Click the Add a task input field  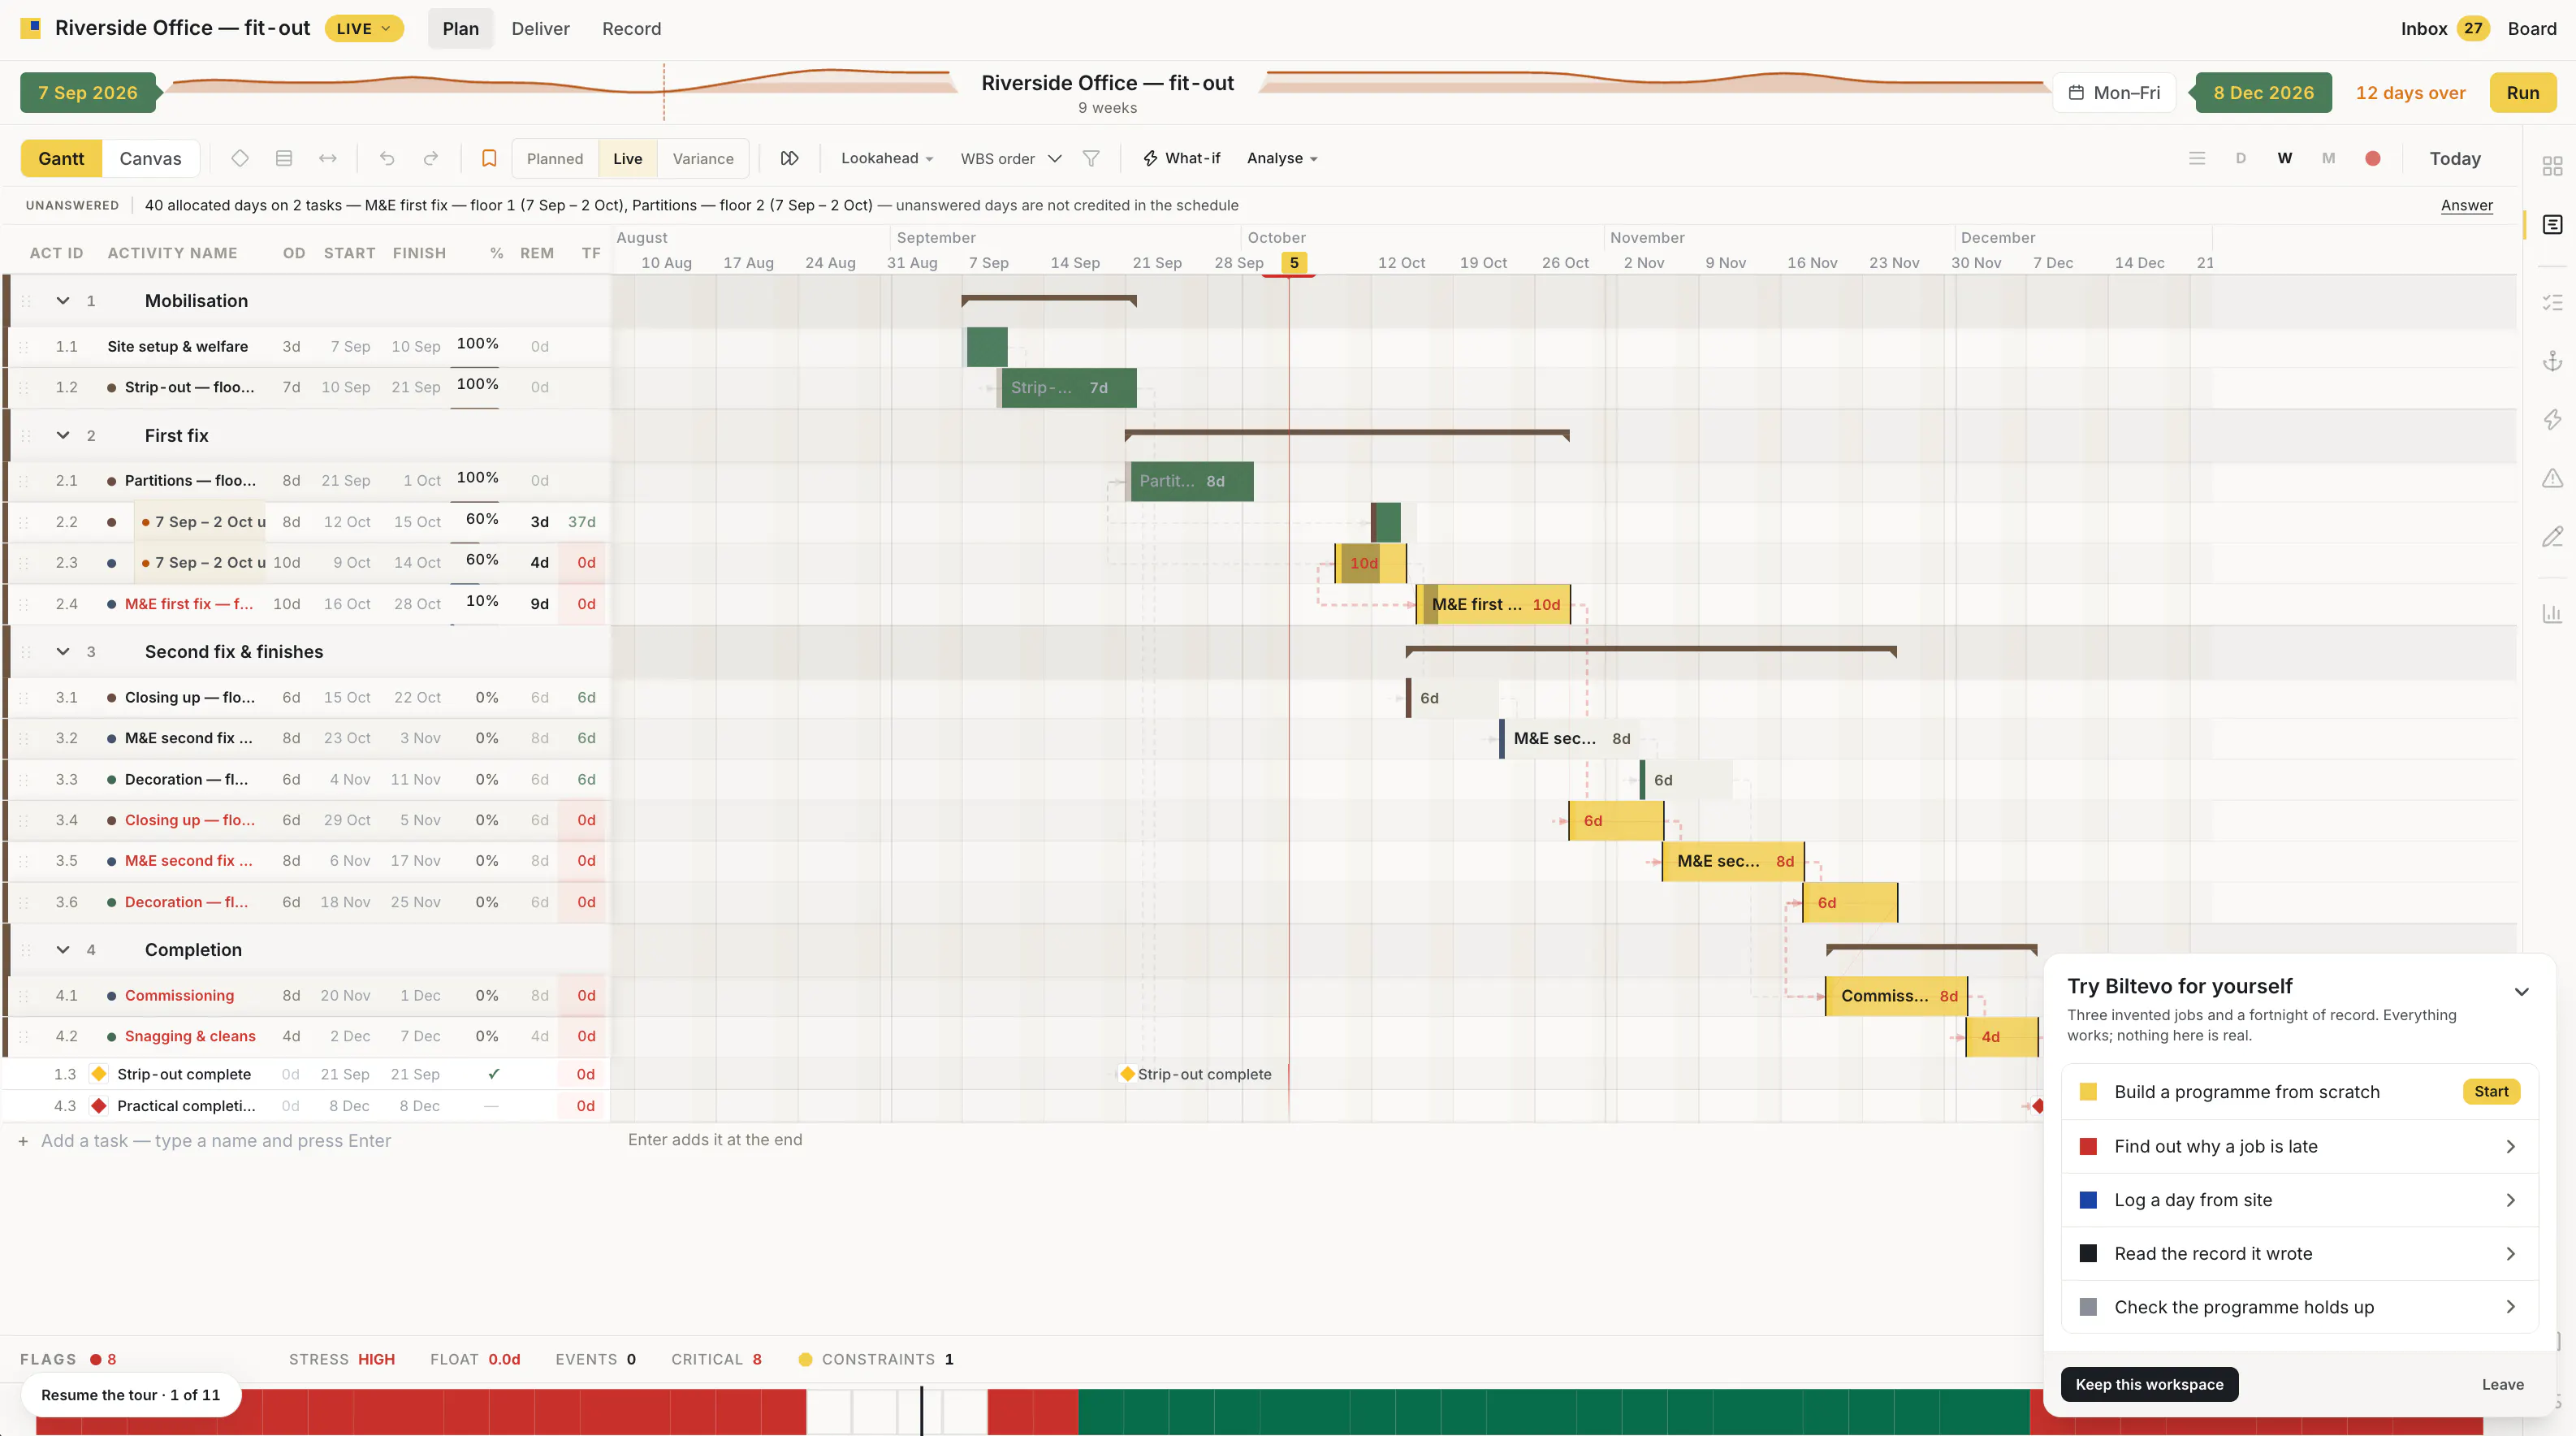(216, 1140)
